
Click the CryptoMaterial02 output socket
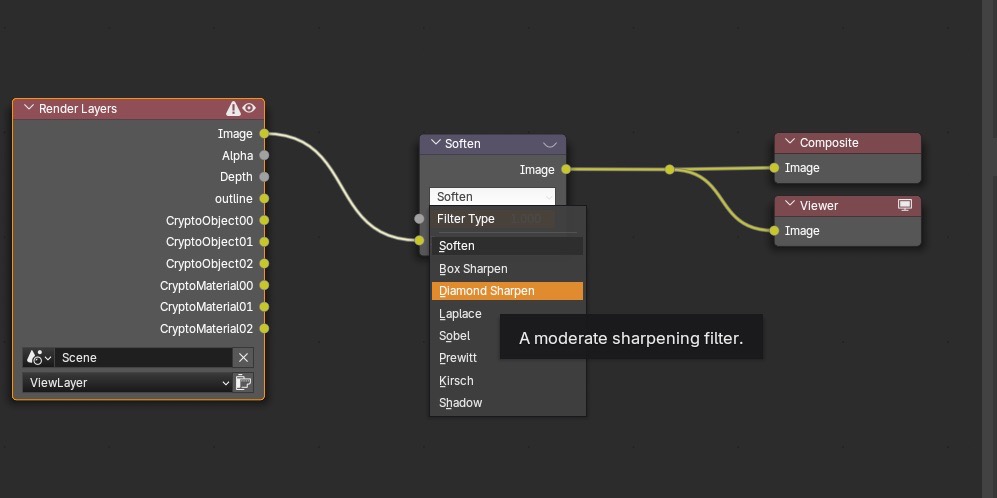click(264, 328)
